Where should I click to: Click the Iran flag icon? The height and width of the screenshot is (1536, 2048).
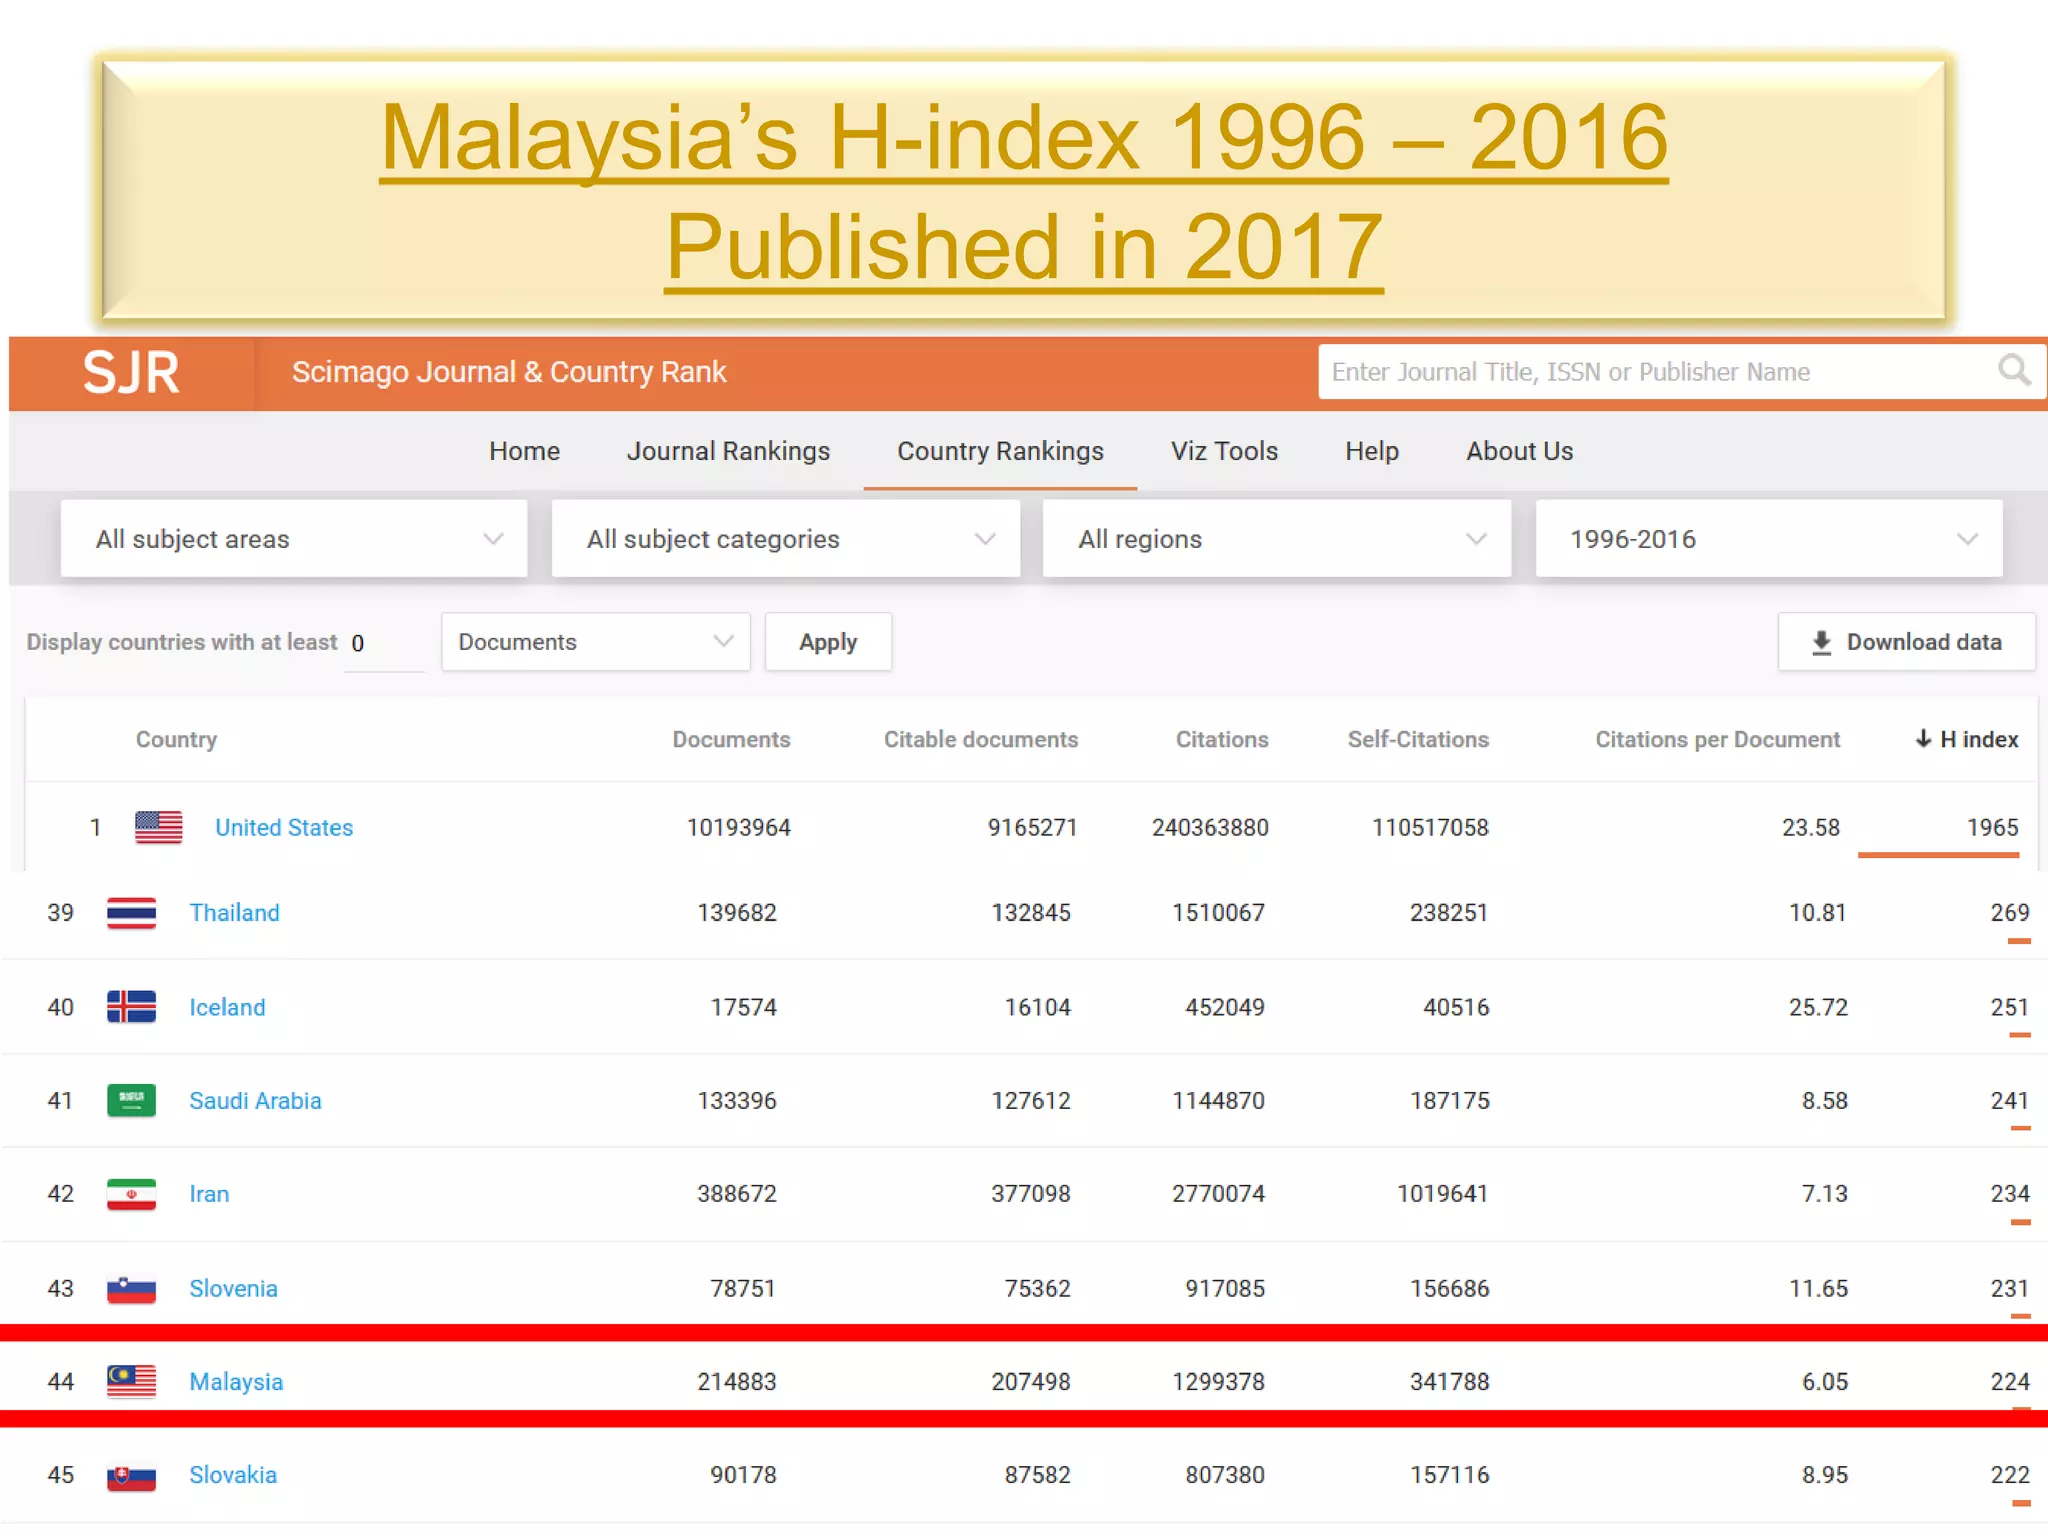coord(132,1194)
